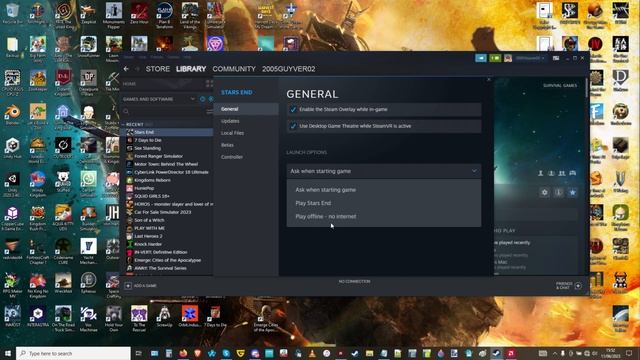Open Steam account name dropdown
This screenshot has width=640, height=360.
(529, 58)
